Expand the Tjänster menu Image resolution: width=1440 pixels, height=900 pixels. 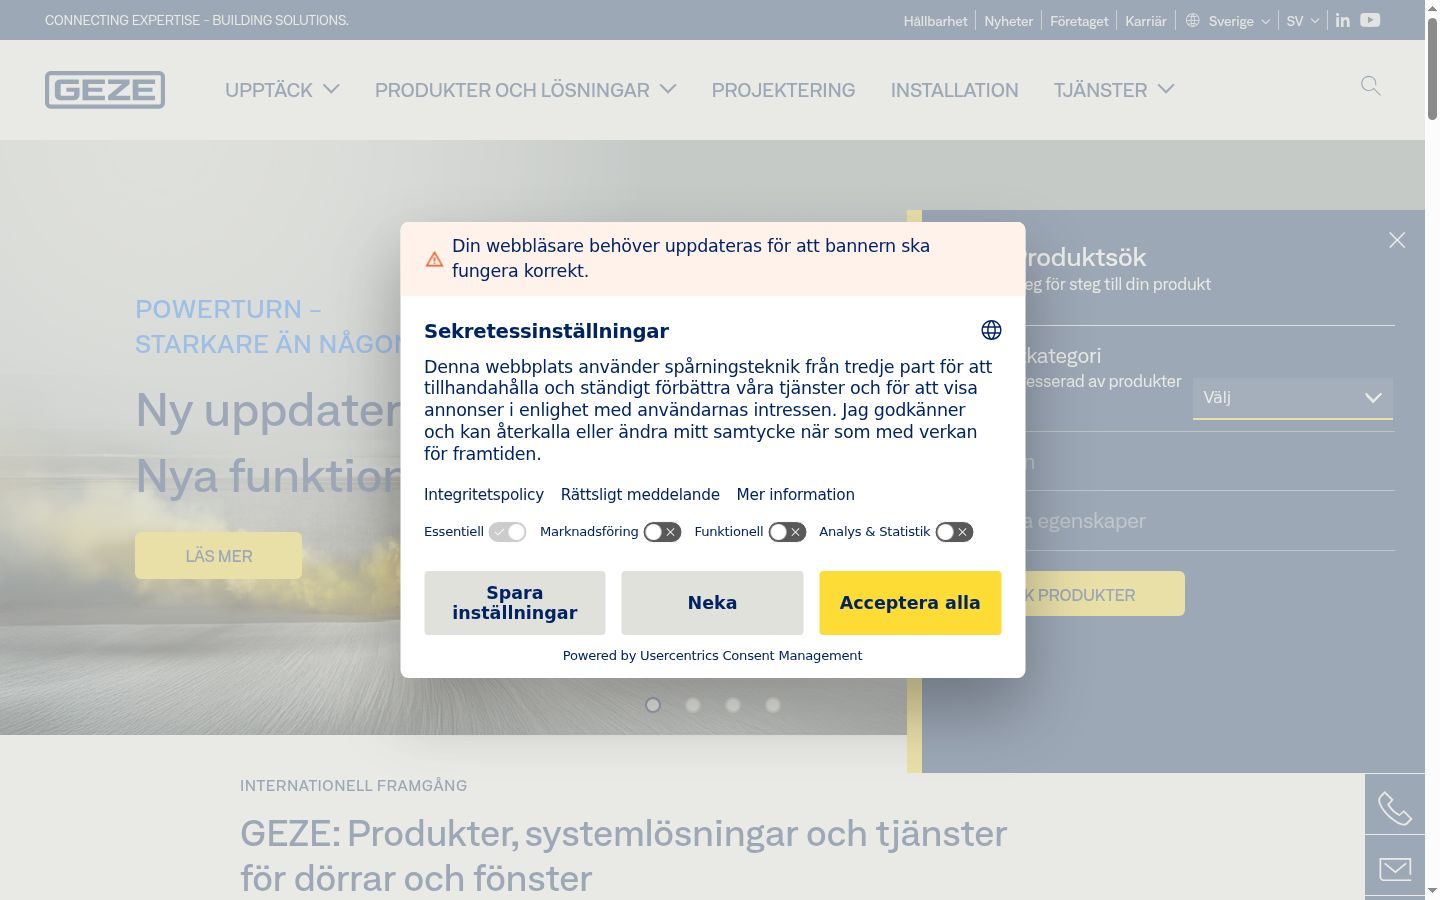(1114, 90)
